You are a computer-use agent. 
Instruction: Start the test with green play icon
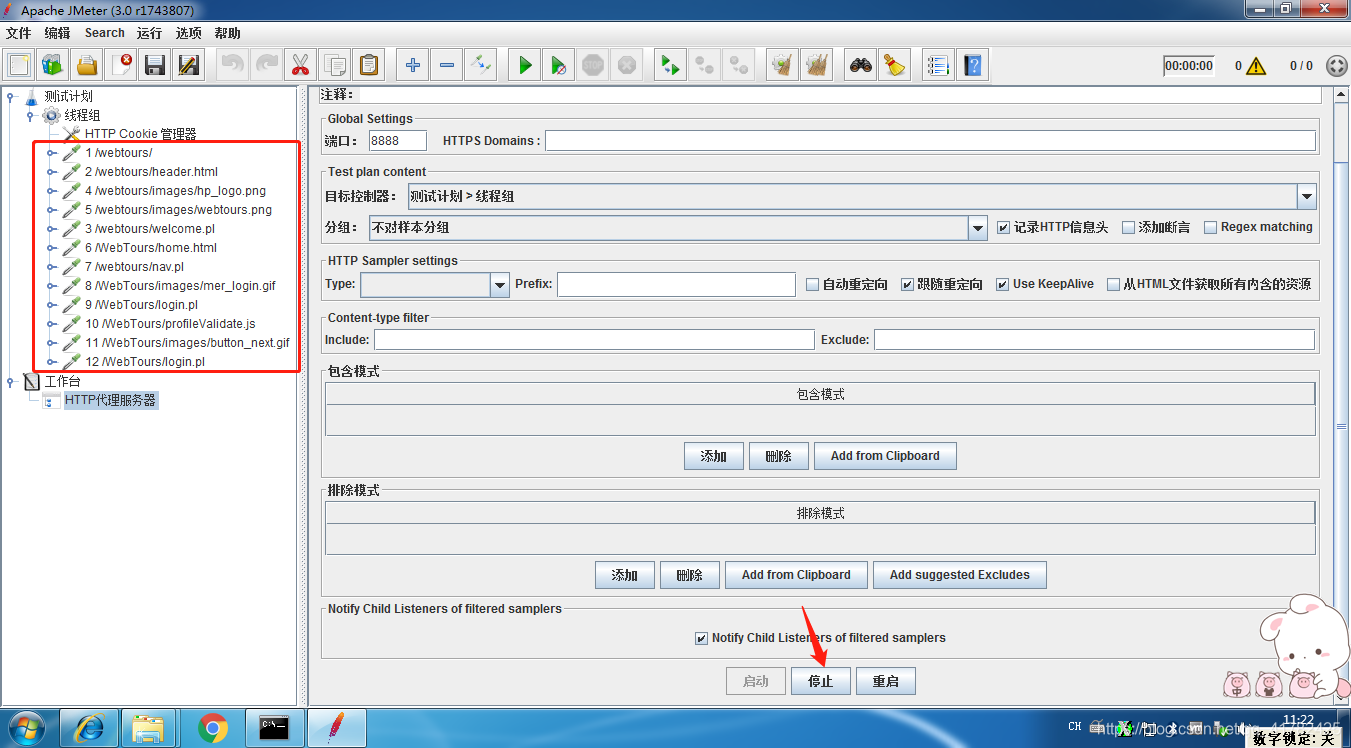pos(524,65)
